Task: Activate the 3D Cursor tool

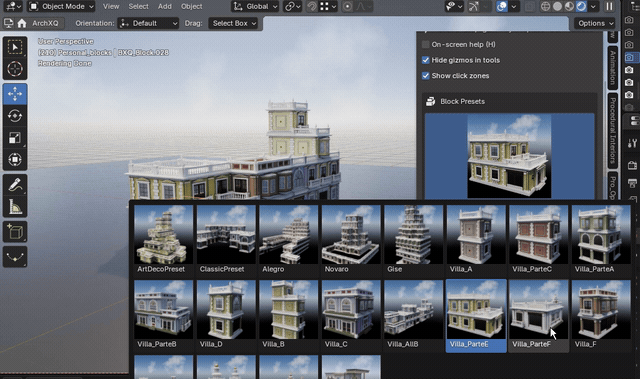Action: pos(15,69)
